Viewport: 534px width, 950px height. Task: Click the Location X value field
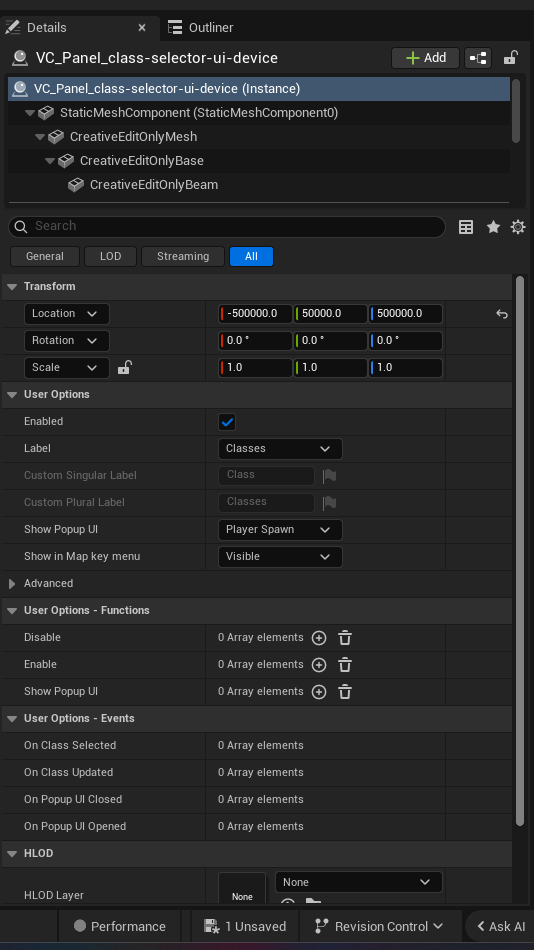pos(255,314)
